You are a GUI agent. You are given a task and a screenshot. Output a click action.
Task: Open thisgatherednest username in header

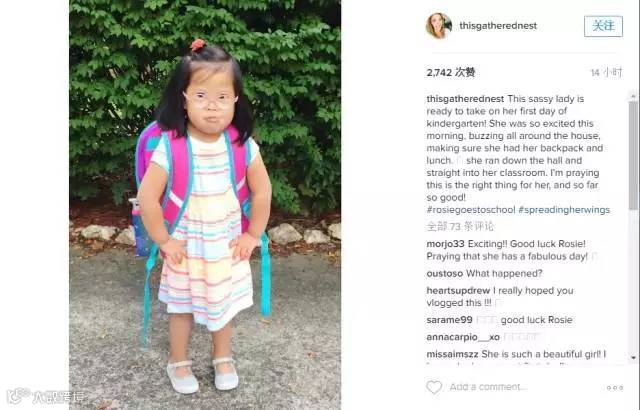pos(498,25)
